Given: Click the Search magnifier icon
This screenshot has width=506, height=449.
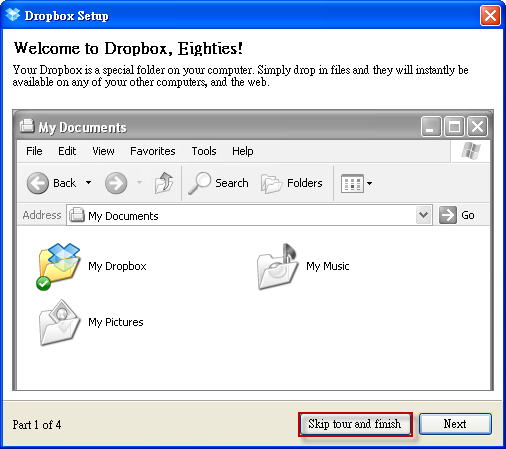Looking at the screenshot, I should click(199, 183).
